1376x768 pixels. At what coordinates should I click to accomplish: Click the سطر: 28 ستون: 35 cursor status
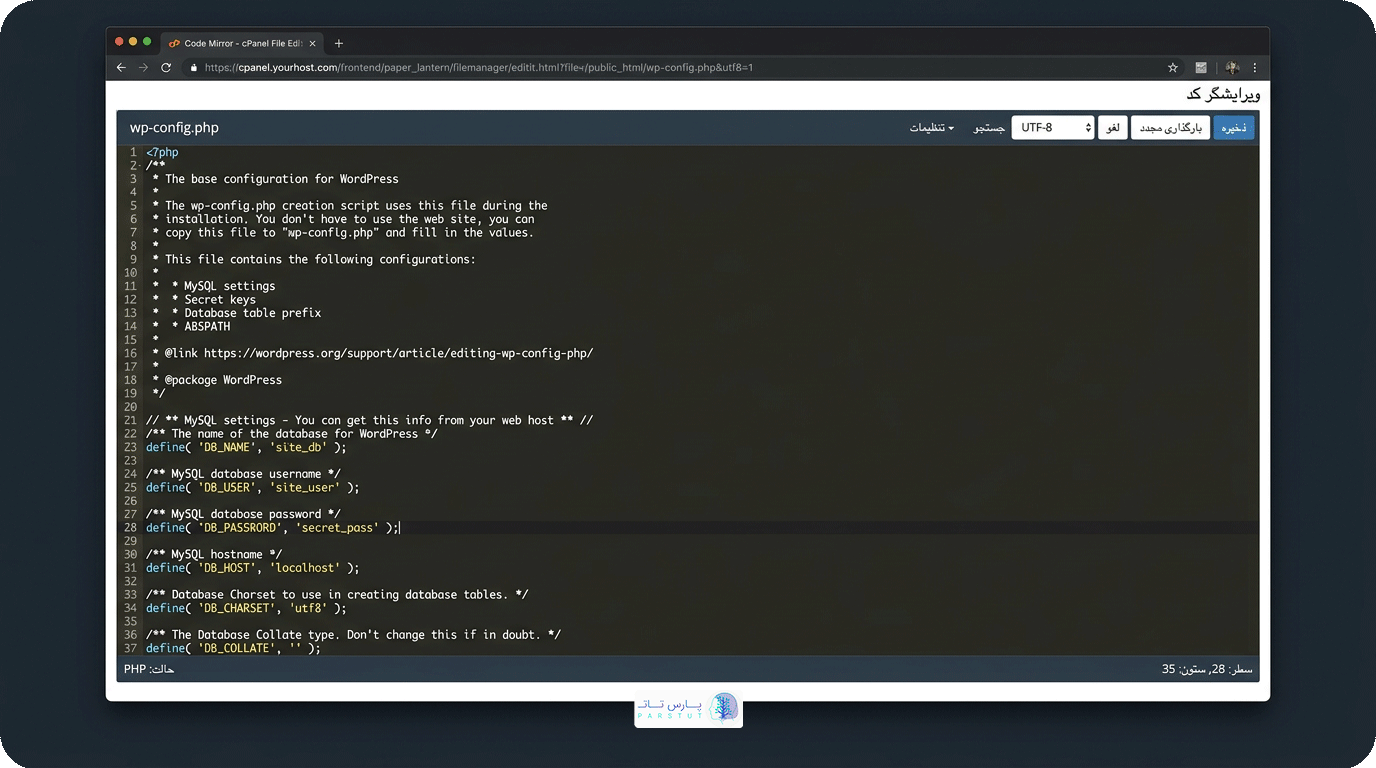pos(1207,669)
